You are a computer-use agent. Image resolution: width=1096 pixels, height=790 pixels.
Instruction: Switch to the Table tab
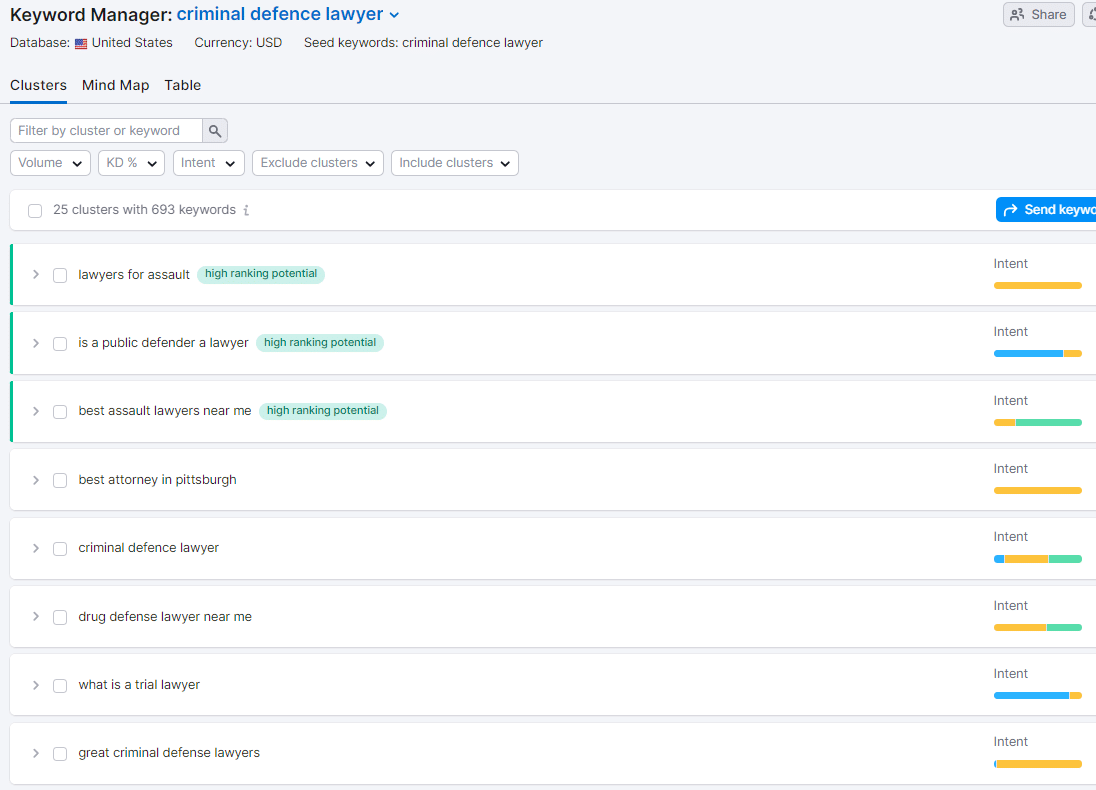(182, 86)
